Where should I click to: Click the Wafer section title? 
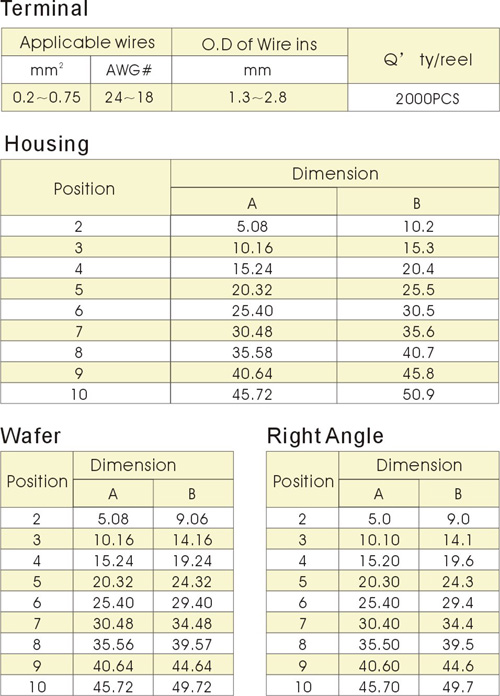point(30,435)
